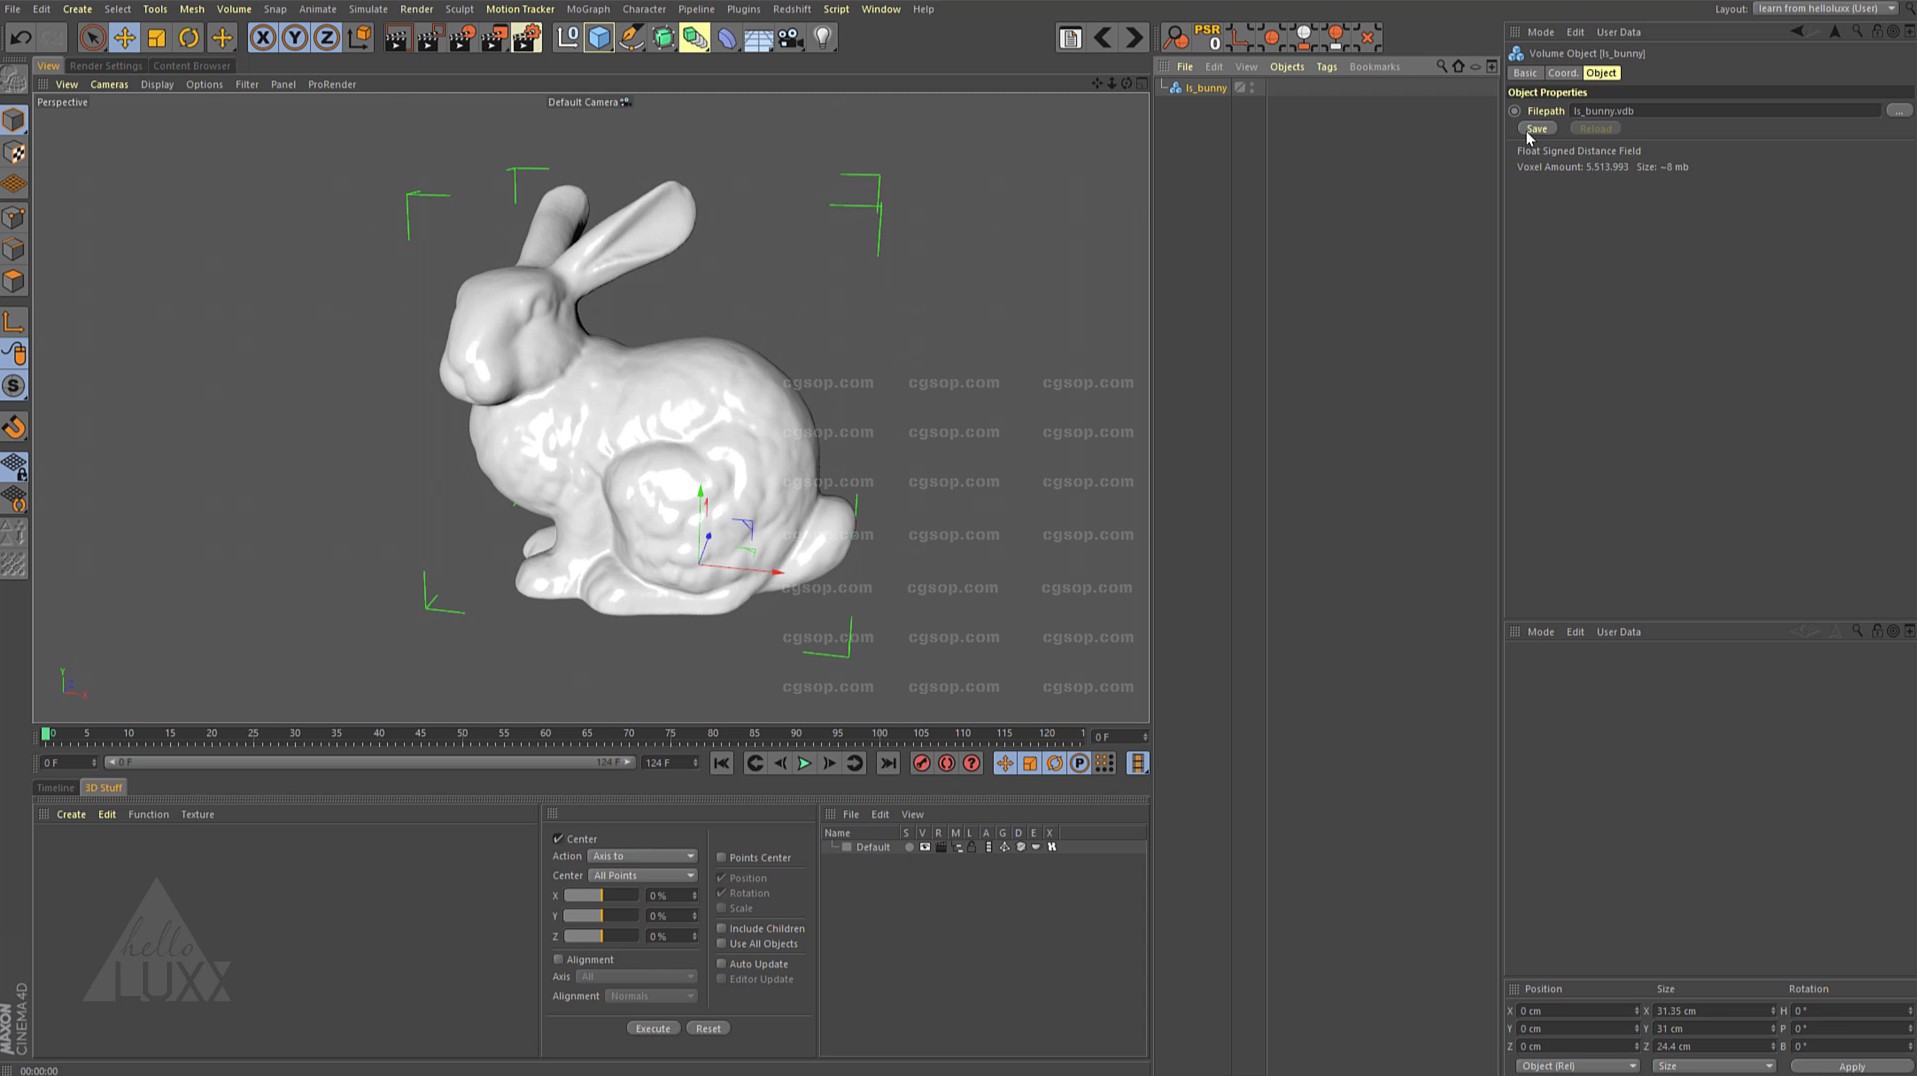
Task: Open the MoGraph menu
Action: point(587,9)
